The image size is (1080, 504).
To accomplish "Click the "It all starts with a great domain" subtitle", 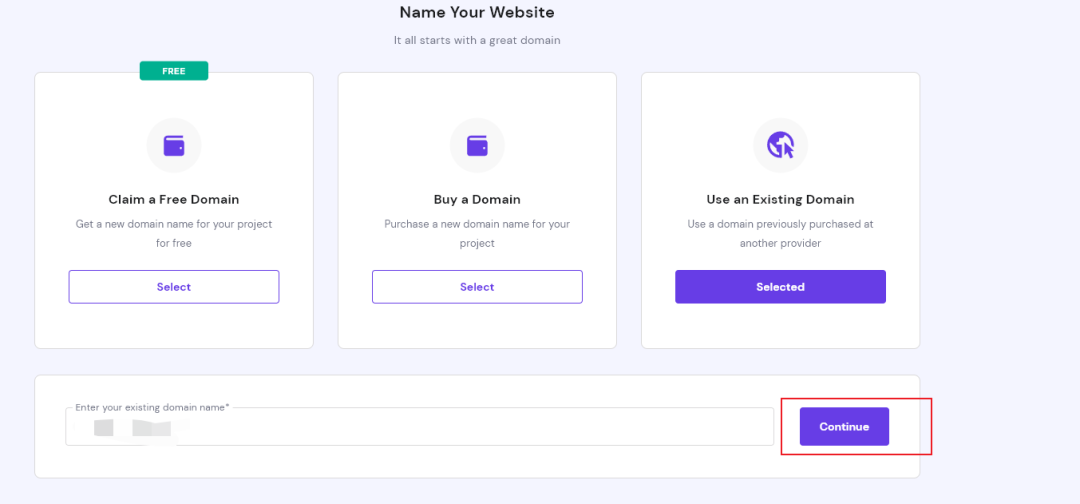I will click(x=477, y=40).
